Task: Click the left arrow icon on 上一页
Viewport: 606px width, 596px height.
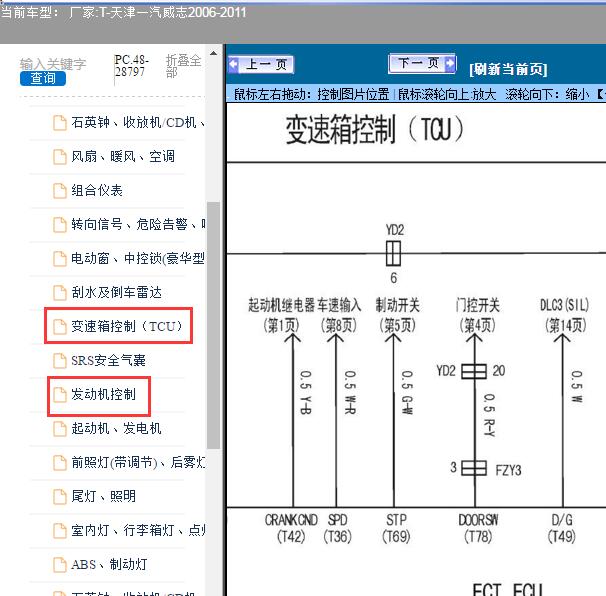Action: (233, 64)
